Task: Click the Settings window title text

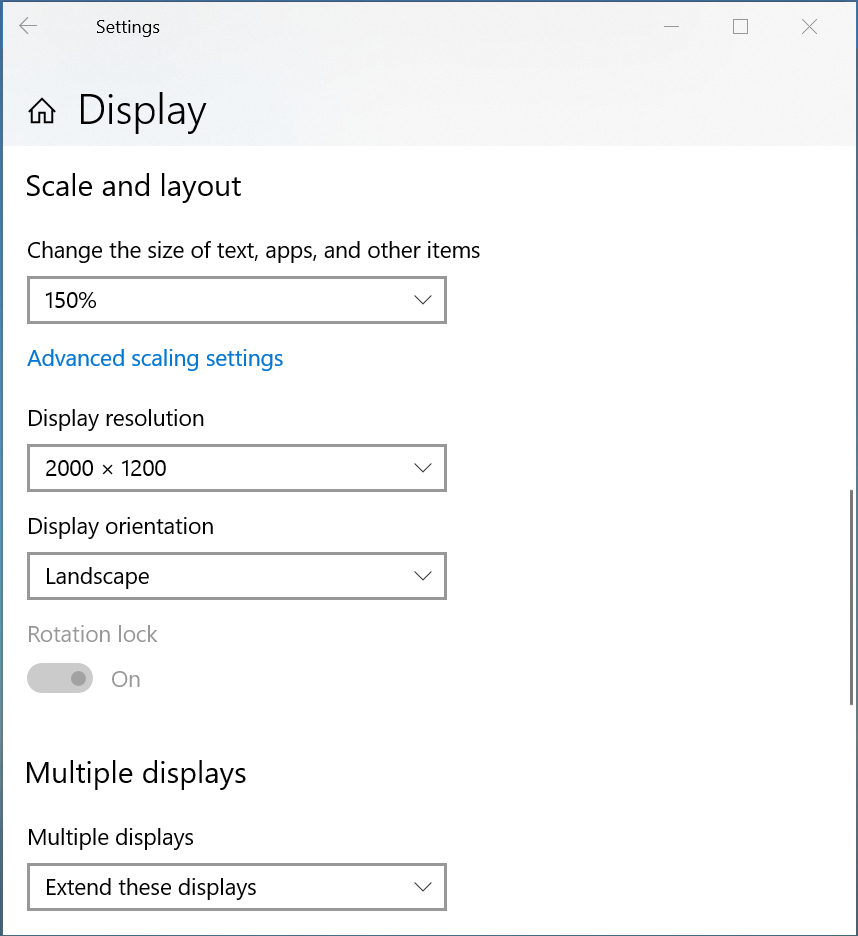Action: [x=128, y=27]
